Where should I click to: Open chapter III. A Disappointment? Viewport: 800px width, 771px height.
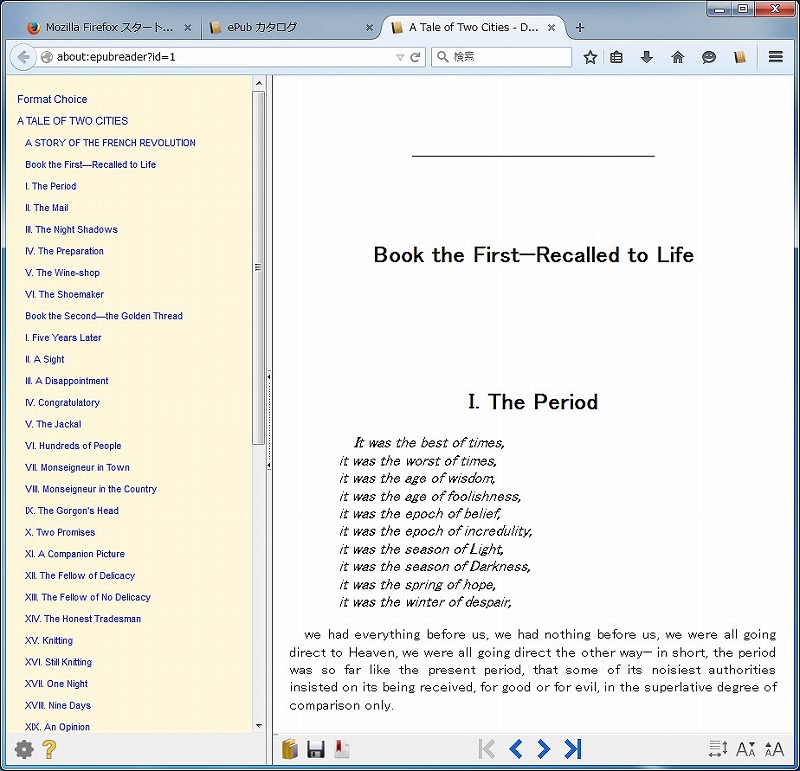click(x=67, y=381)
